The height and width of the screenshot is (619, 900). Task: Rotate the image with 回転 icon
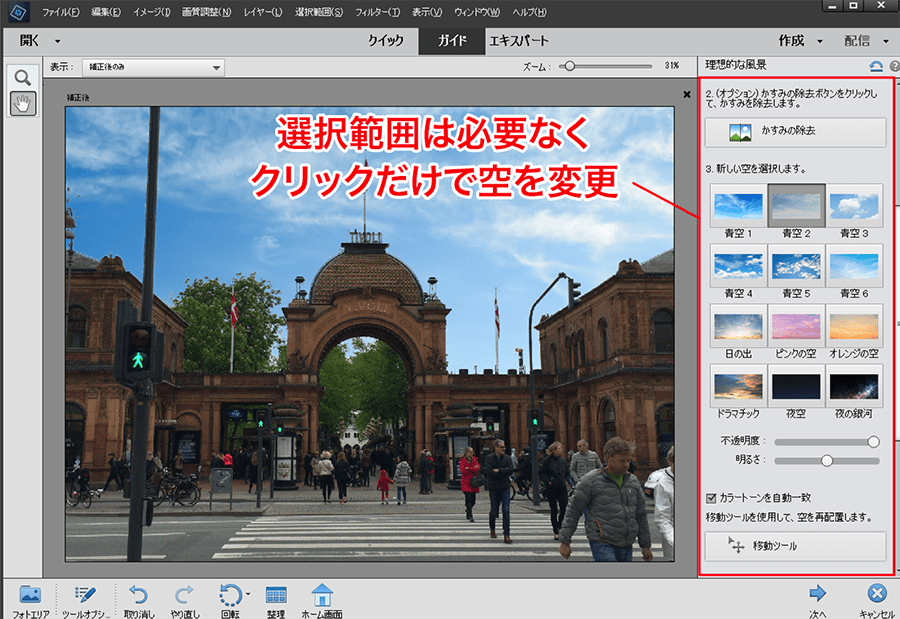(232, 594)
